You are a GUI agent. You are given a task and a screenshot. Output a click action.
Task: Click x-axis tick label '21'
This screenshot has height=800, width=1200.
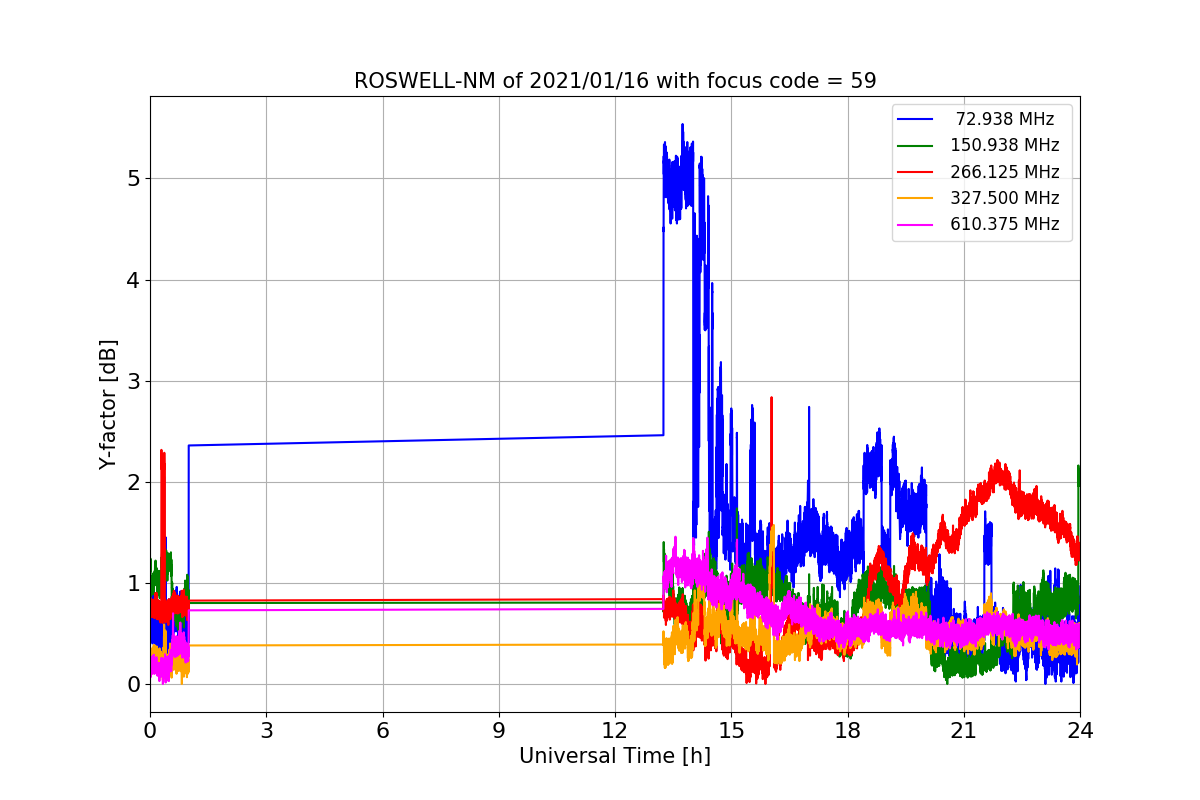pyautogui.click(x=964, y=730)
